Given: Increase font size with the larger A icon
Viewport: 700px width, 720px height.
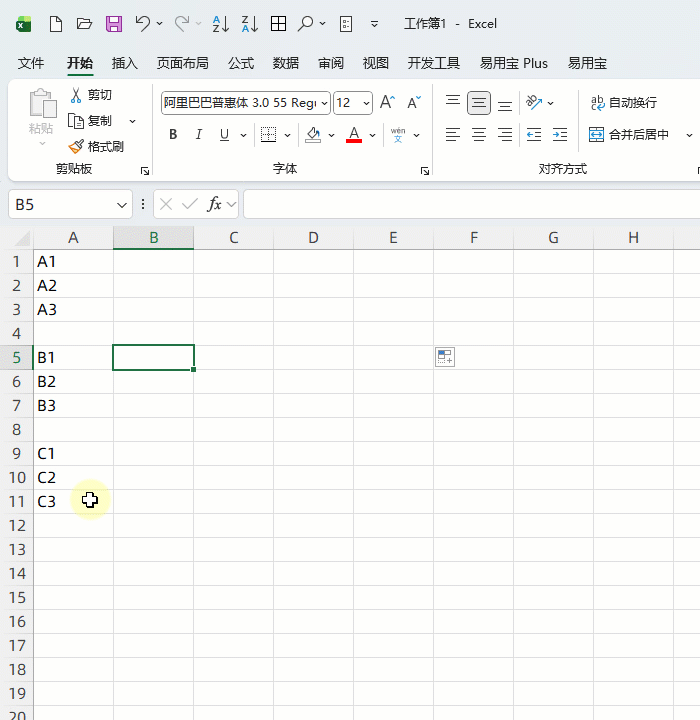Looking at the screenshot, I should (387, 103).
